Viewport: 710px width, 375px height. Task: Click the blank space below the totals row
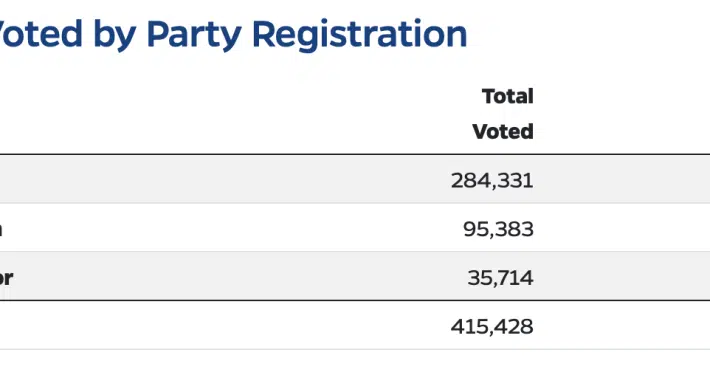coord(355,362)
